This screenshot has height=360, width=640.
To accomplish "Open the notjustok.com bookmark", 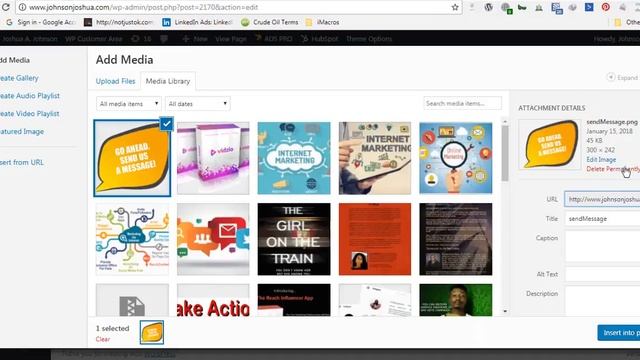I will [119, 22].
